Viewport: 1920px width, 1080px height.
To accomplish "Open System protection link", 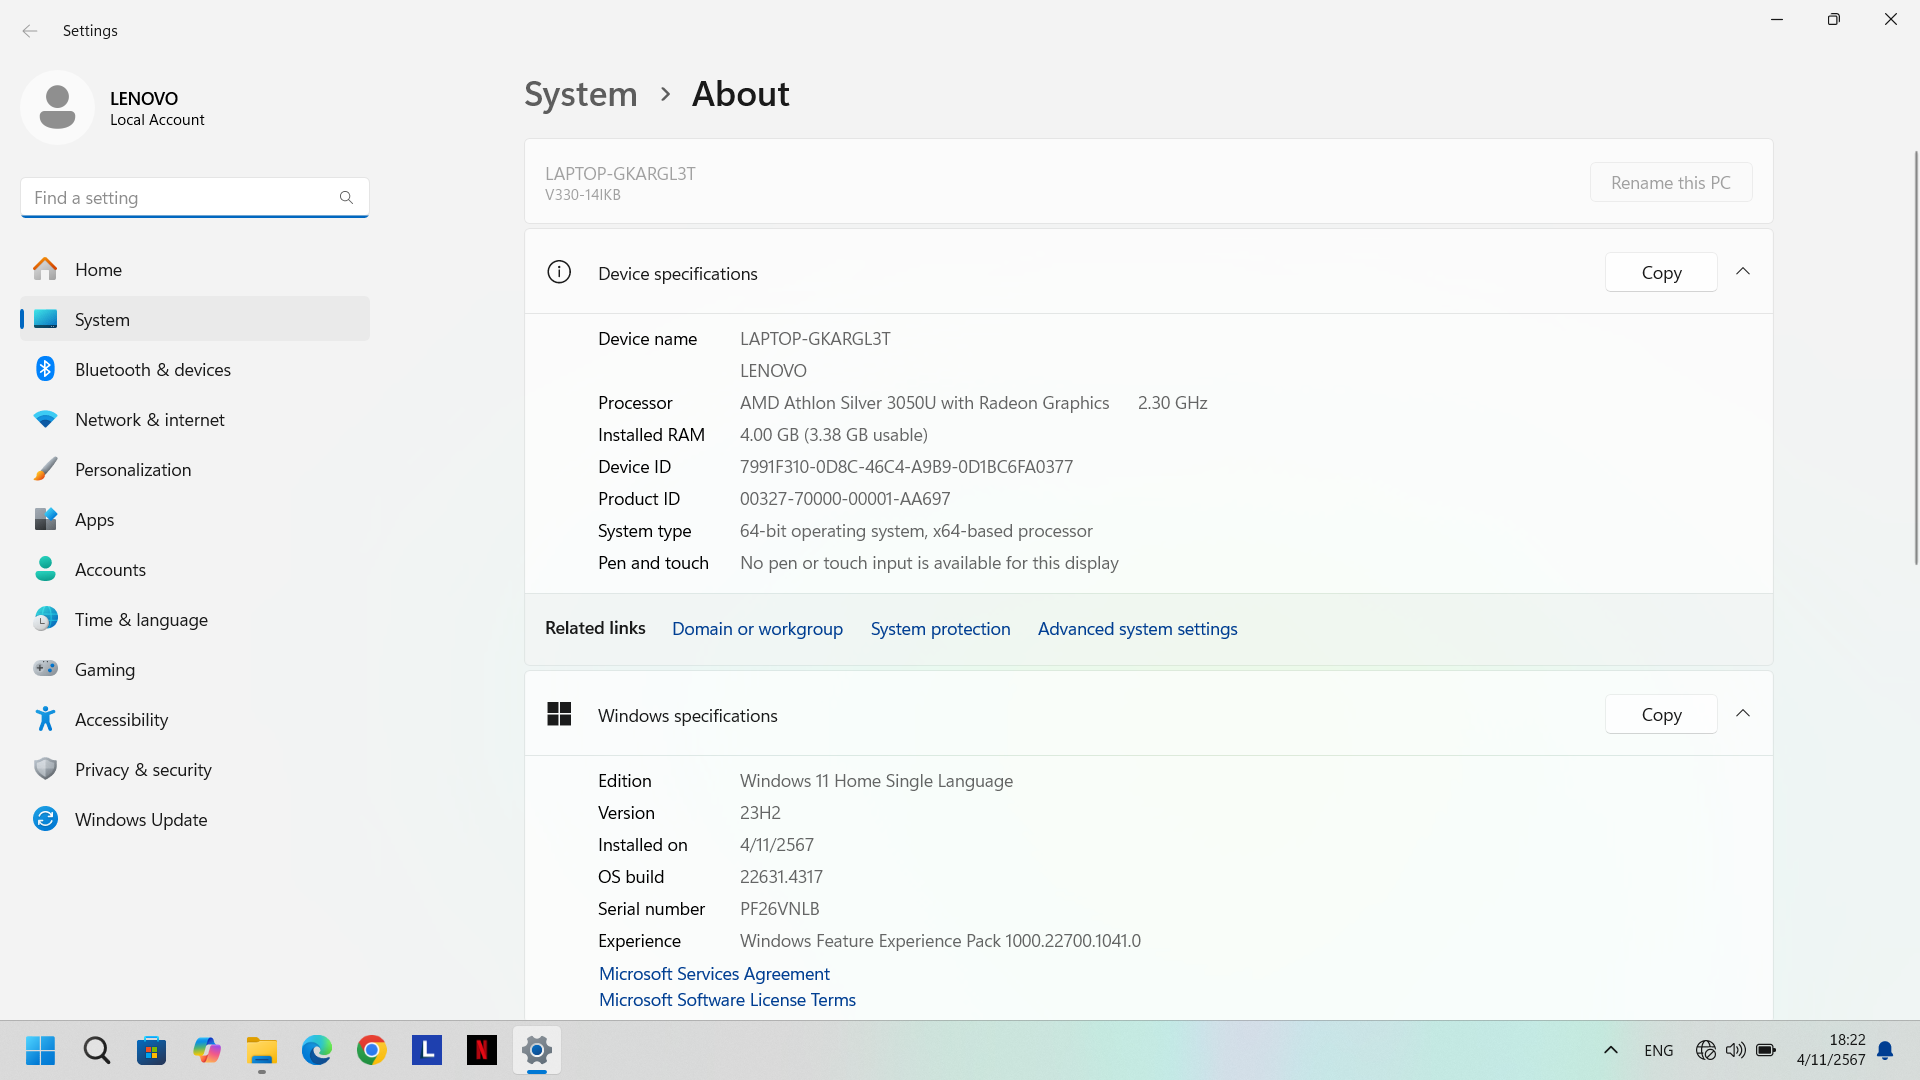I will [940, 629].
